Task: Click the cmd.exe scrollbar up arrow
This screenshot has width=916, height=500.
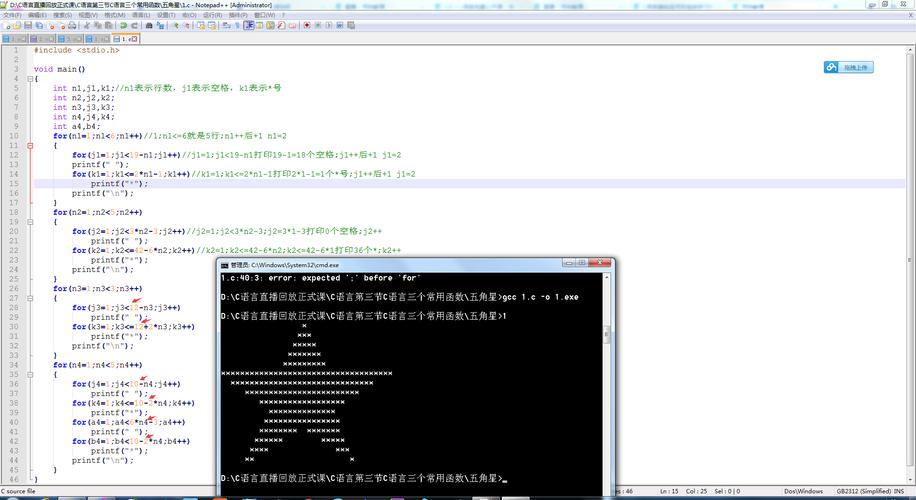Action: (607, 277)
